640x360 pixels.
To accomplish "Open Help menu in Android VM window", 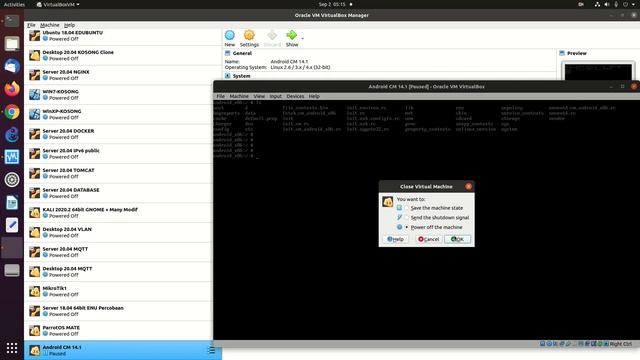I will tap(314, 96).
